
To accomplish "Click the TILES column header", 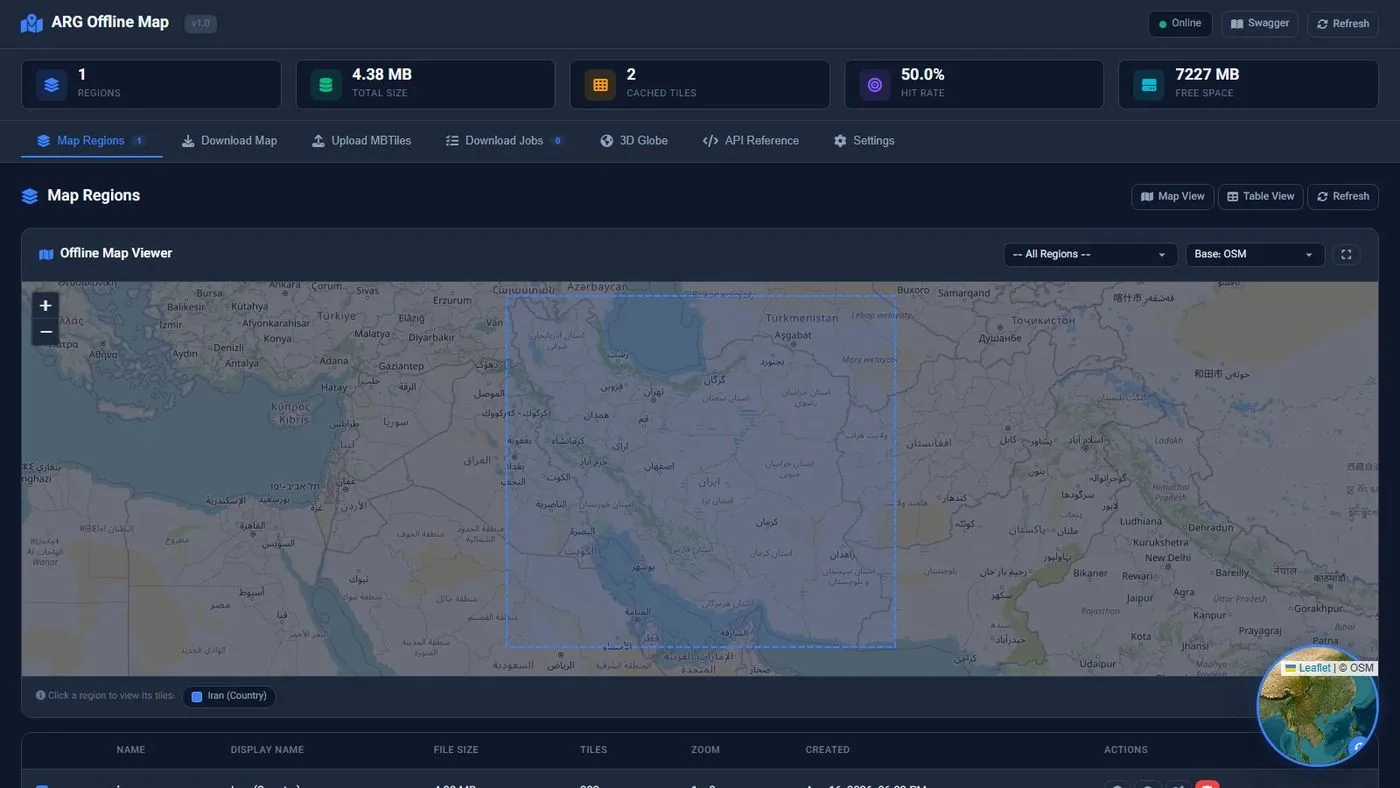I will 594,750.
